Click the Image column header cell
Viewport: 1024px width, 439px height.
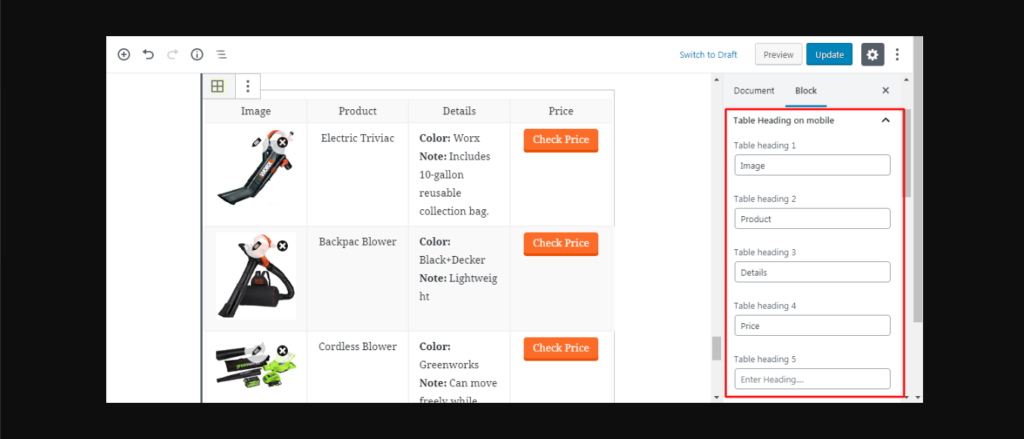pos(256,111)
